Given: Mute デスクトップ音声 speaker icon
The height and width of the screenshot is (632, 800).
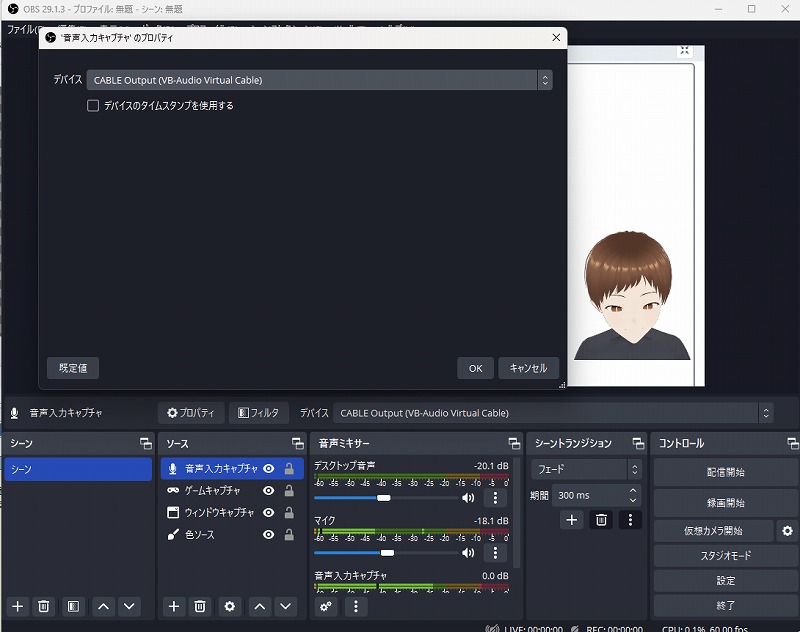Looking at the screenshot, I should click(x=468, y=498).
